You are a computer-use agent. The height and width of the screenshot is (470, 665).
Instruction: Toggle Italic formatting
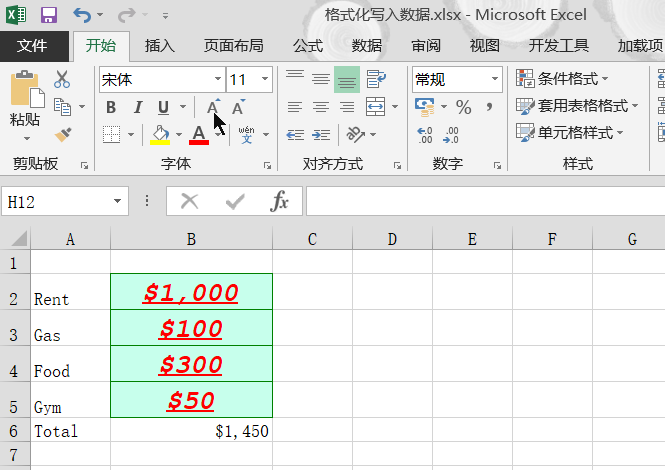point(137,107)
